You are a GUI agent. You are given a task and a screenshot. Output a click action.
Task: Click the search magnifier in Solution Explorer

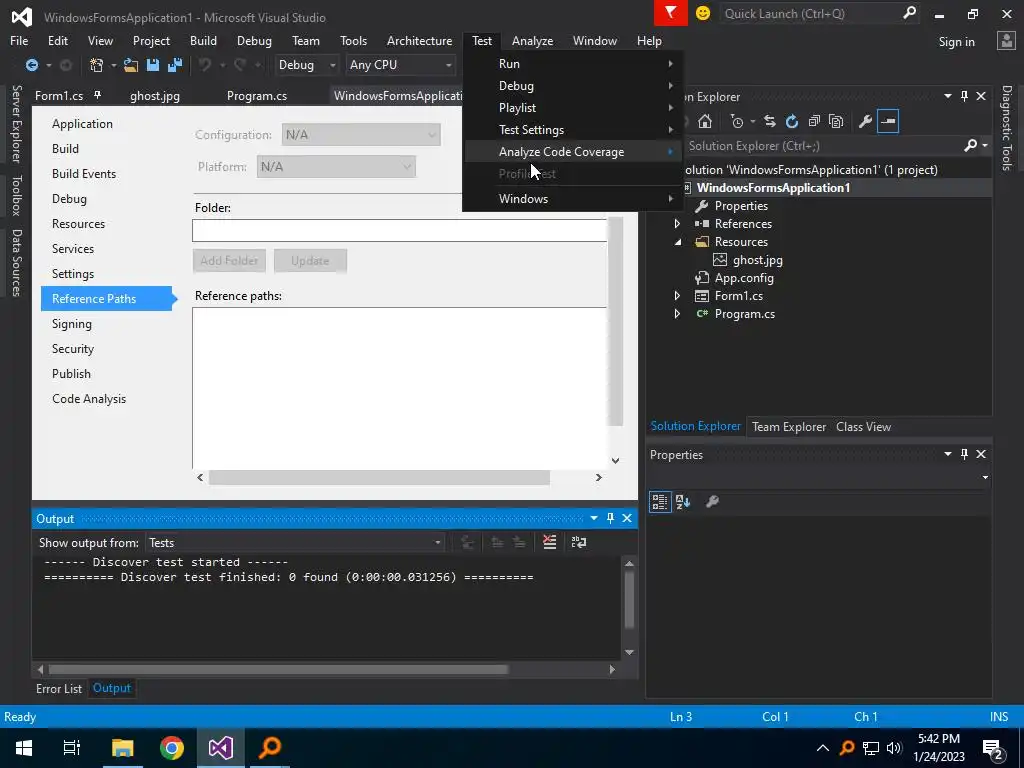coord(970,146)
